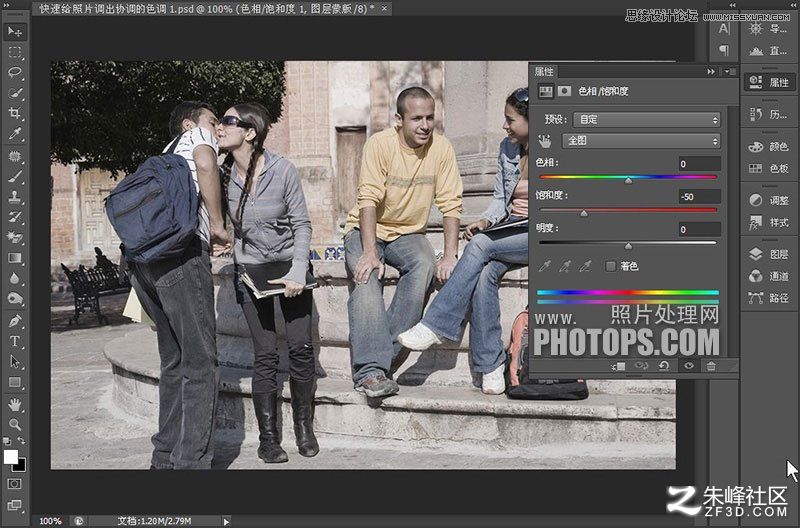Open the character panel icon A
Screen dimensions: 800x528
coord(724,29)
